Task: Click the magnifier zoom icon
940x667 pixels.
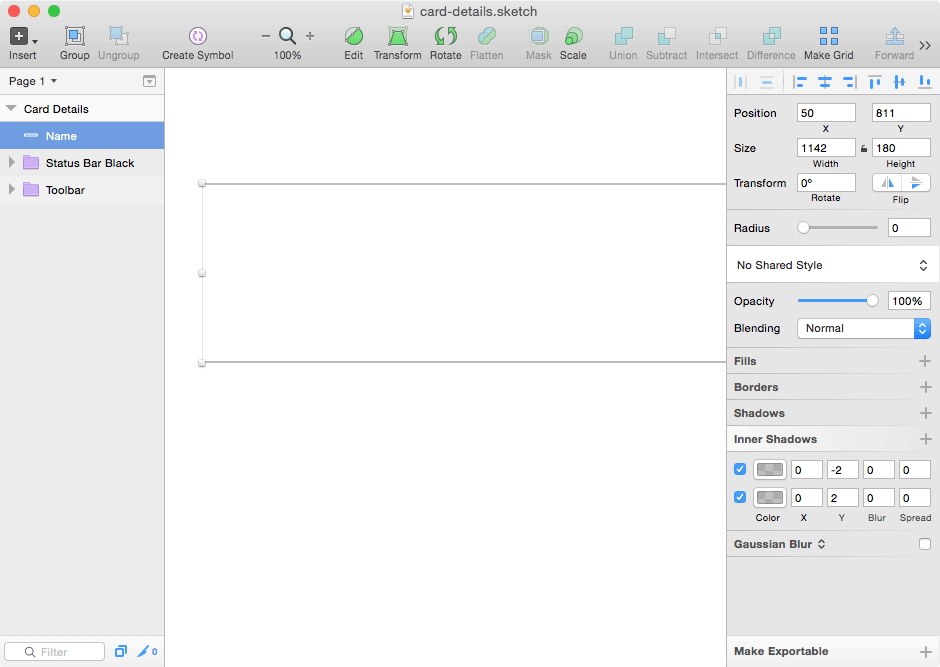Action: [x=288, y=36]
